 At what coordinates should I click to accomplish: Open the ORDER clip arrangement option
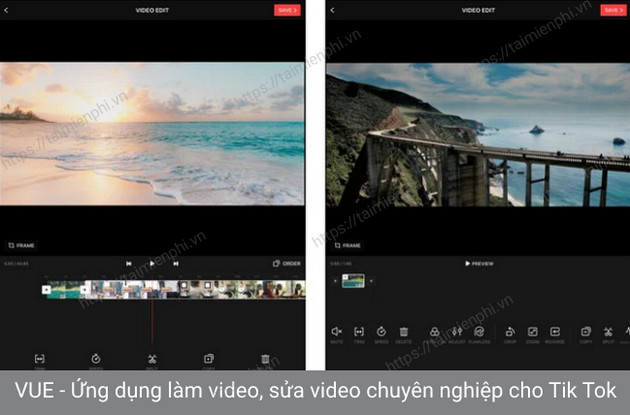(286, 264)
